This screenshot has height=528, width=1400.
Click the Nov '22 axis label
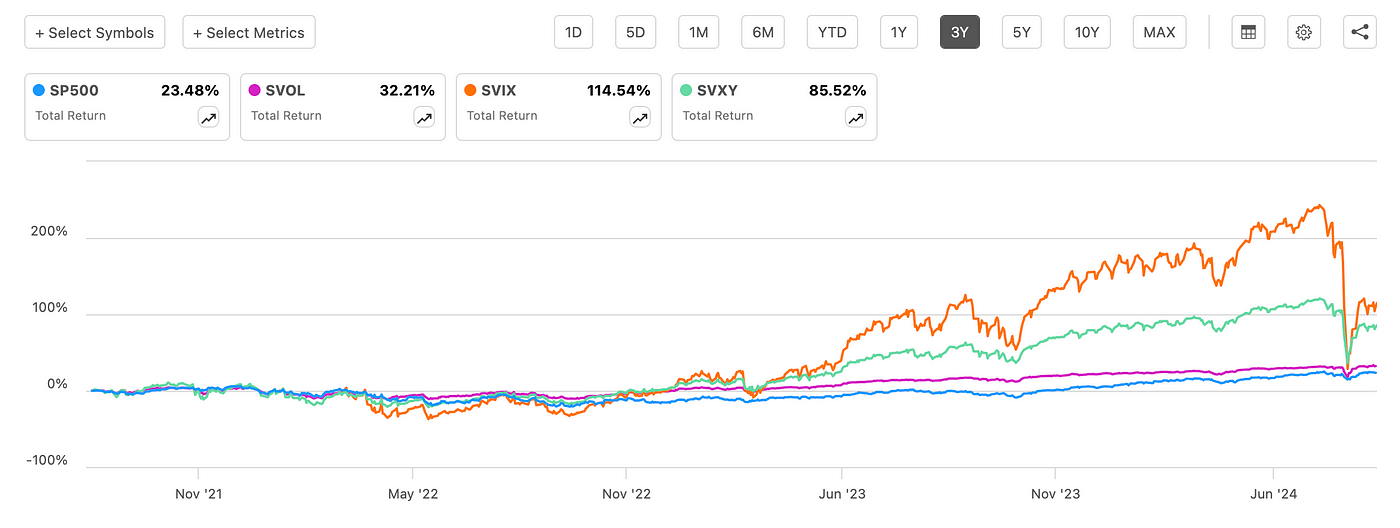(626, 494)
